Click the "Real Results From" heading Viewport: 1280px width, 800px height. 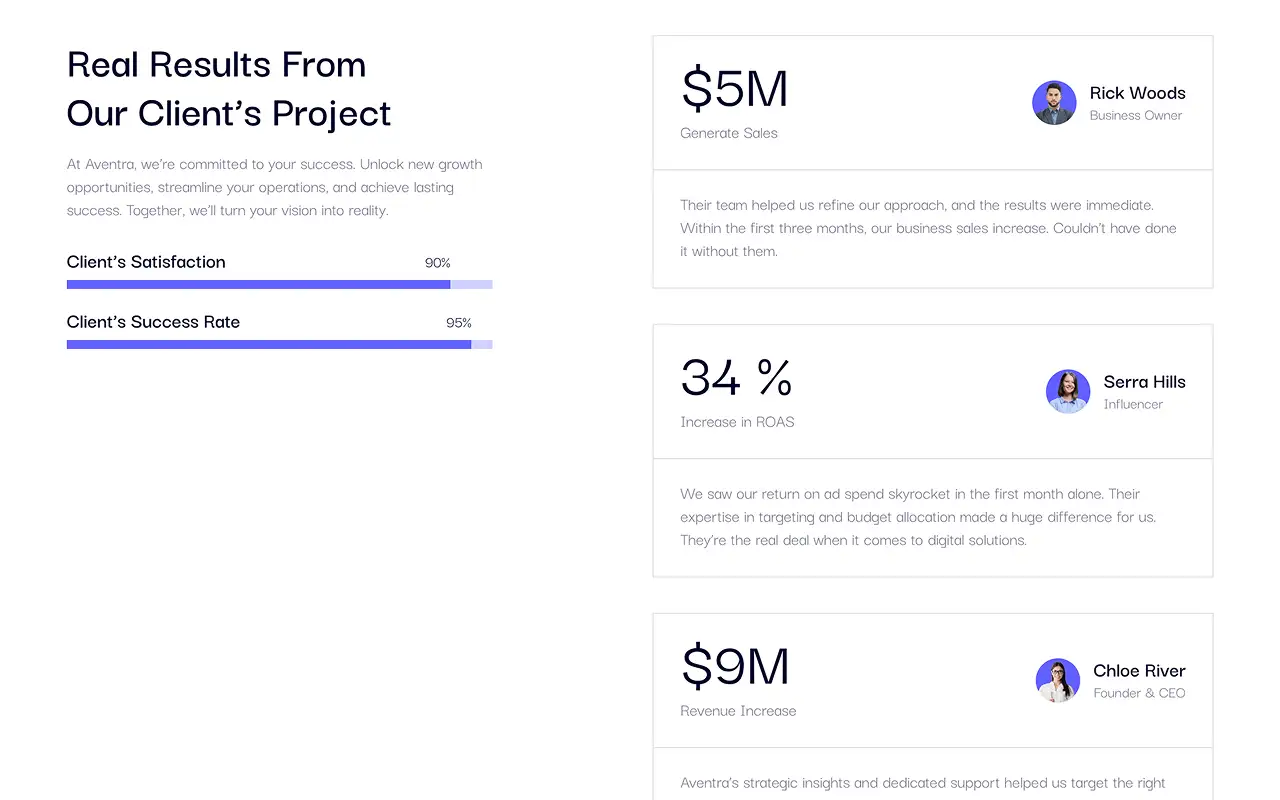(x=216, y=65)
